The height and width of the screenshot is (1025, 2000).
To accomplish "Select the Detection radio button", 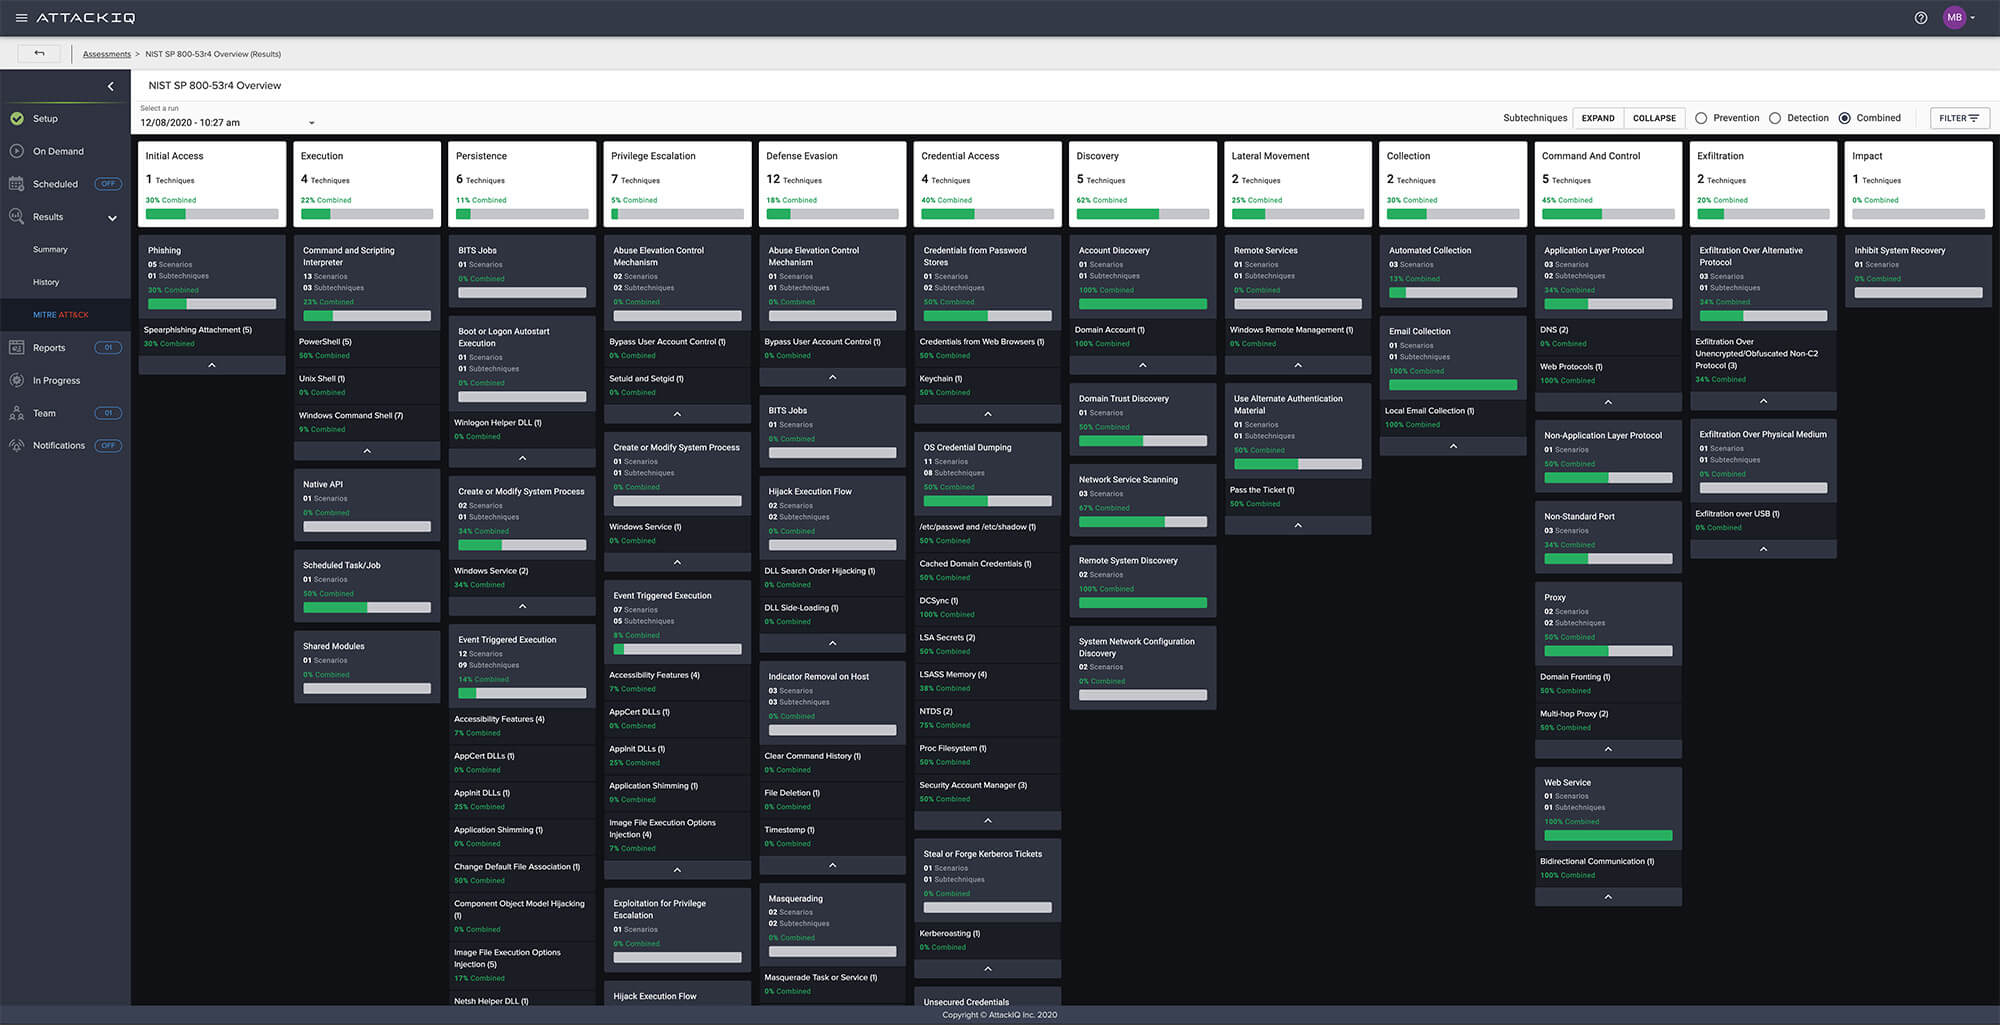I will pyautogui.click(x=1775, y=118).
